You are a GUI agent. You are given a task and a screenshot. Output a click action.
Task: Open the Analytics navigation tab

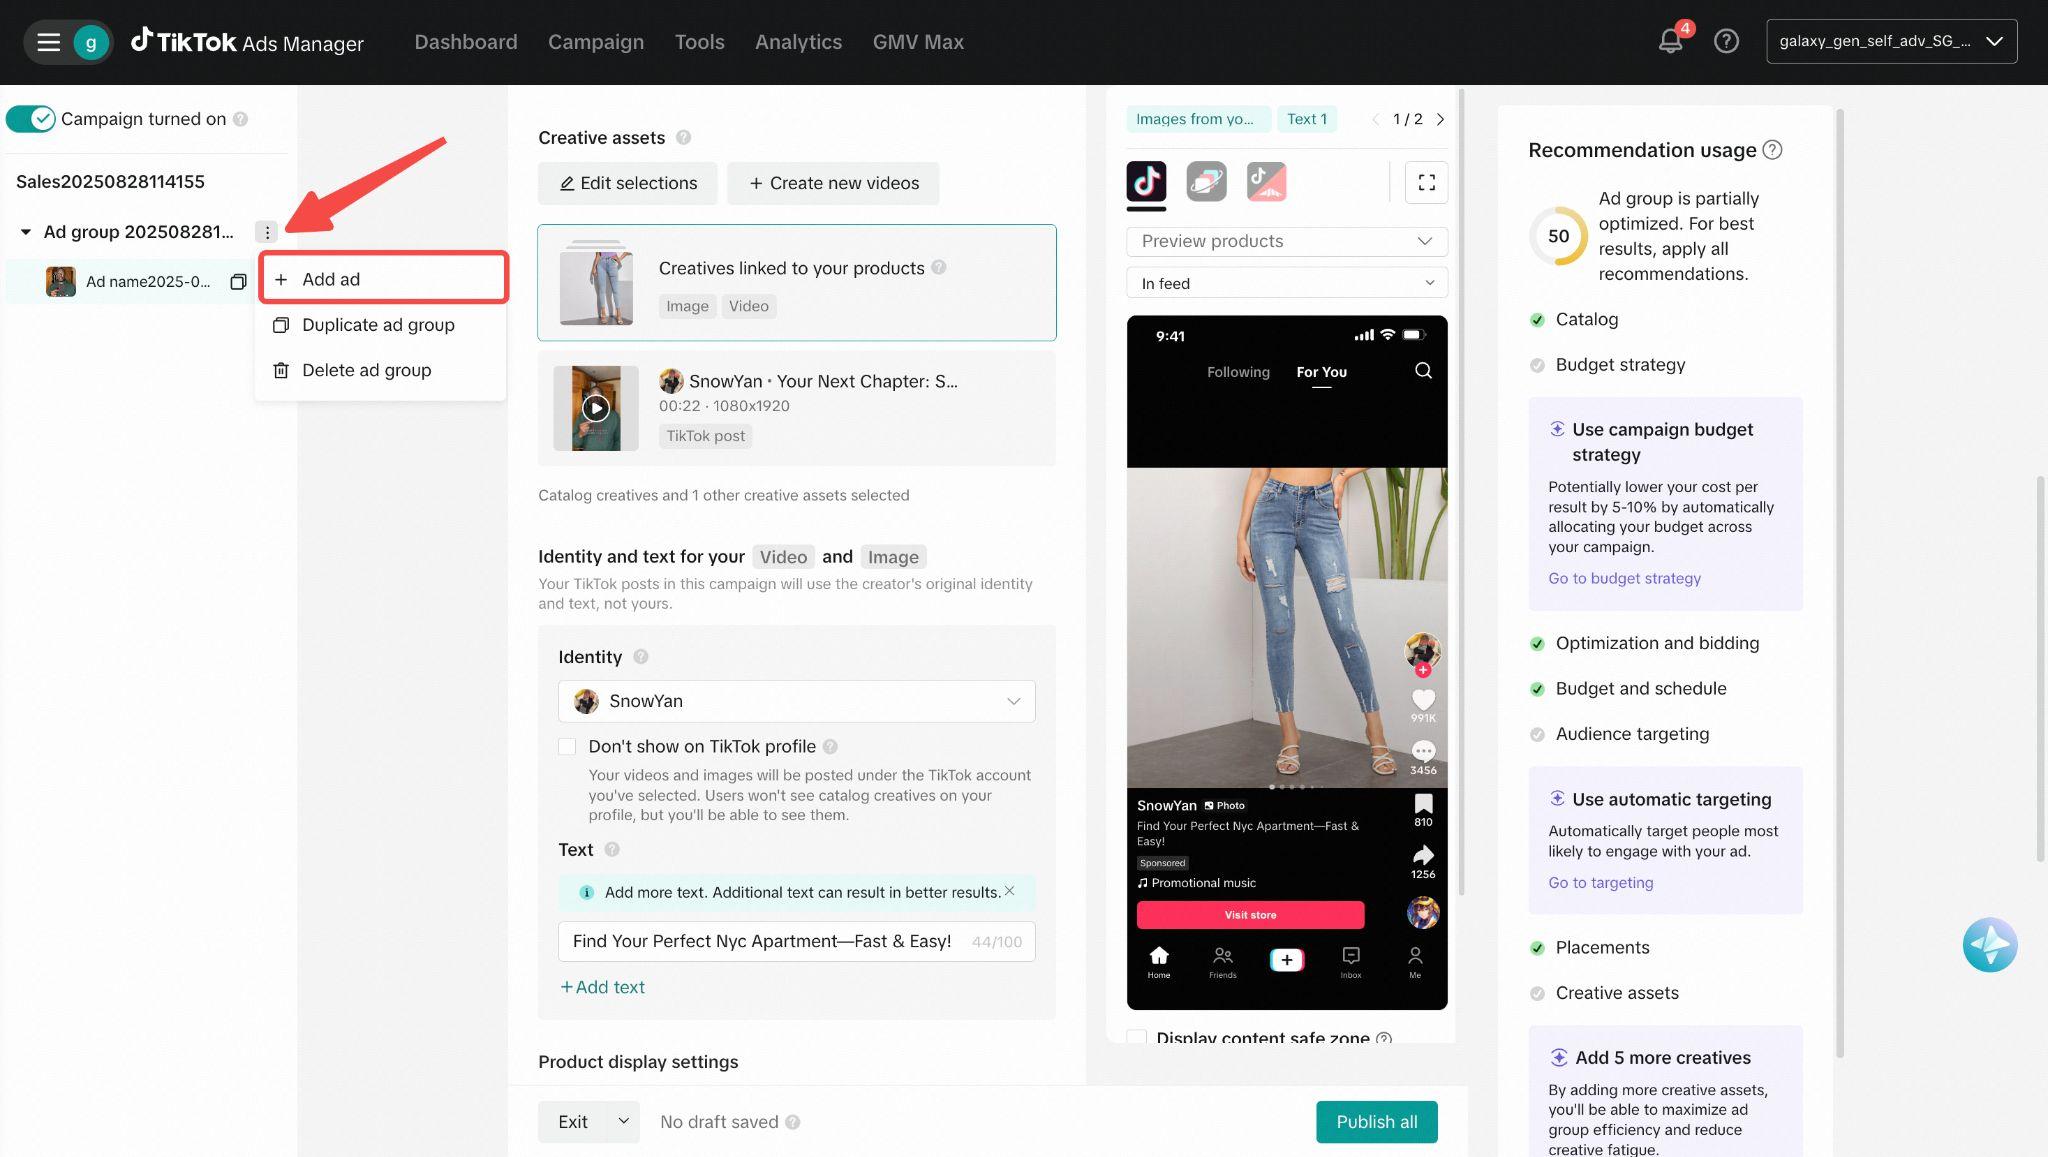[798, 42]
